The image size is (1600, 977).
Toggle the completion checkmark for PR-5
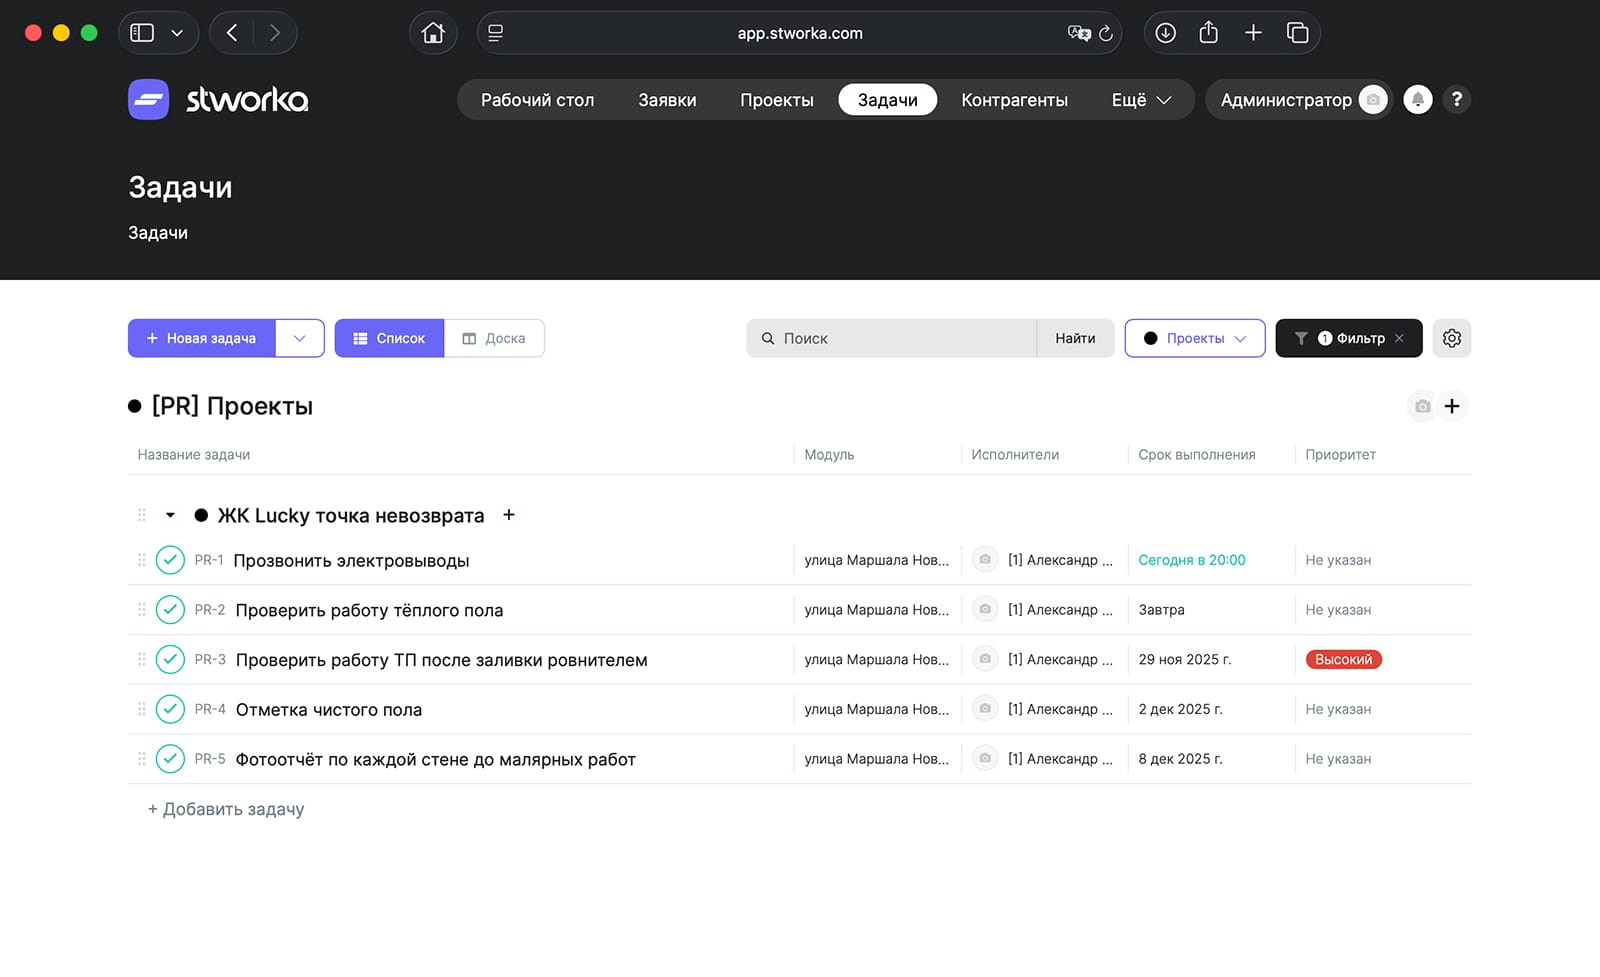click(170, 759)
